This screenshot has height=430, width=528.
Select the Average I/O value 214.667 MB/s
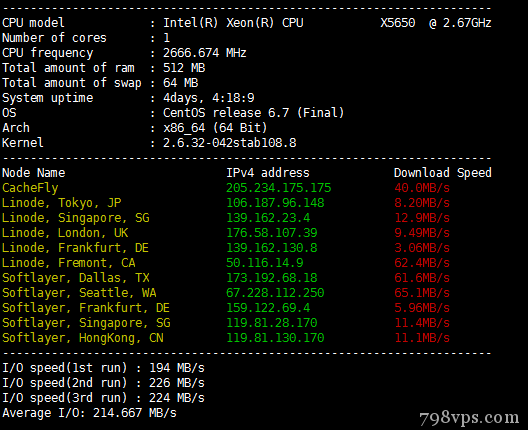(x=135, y=413)
